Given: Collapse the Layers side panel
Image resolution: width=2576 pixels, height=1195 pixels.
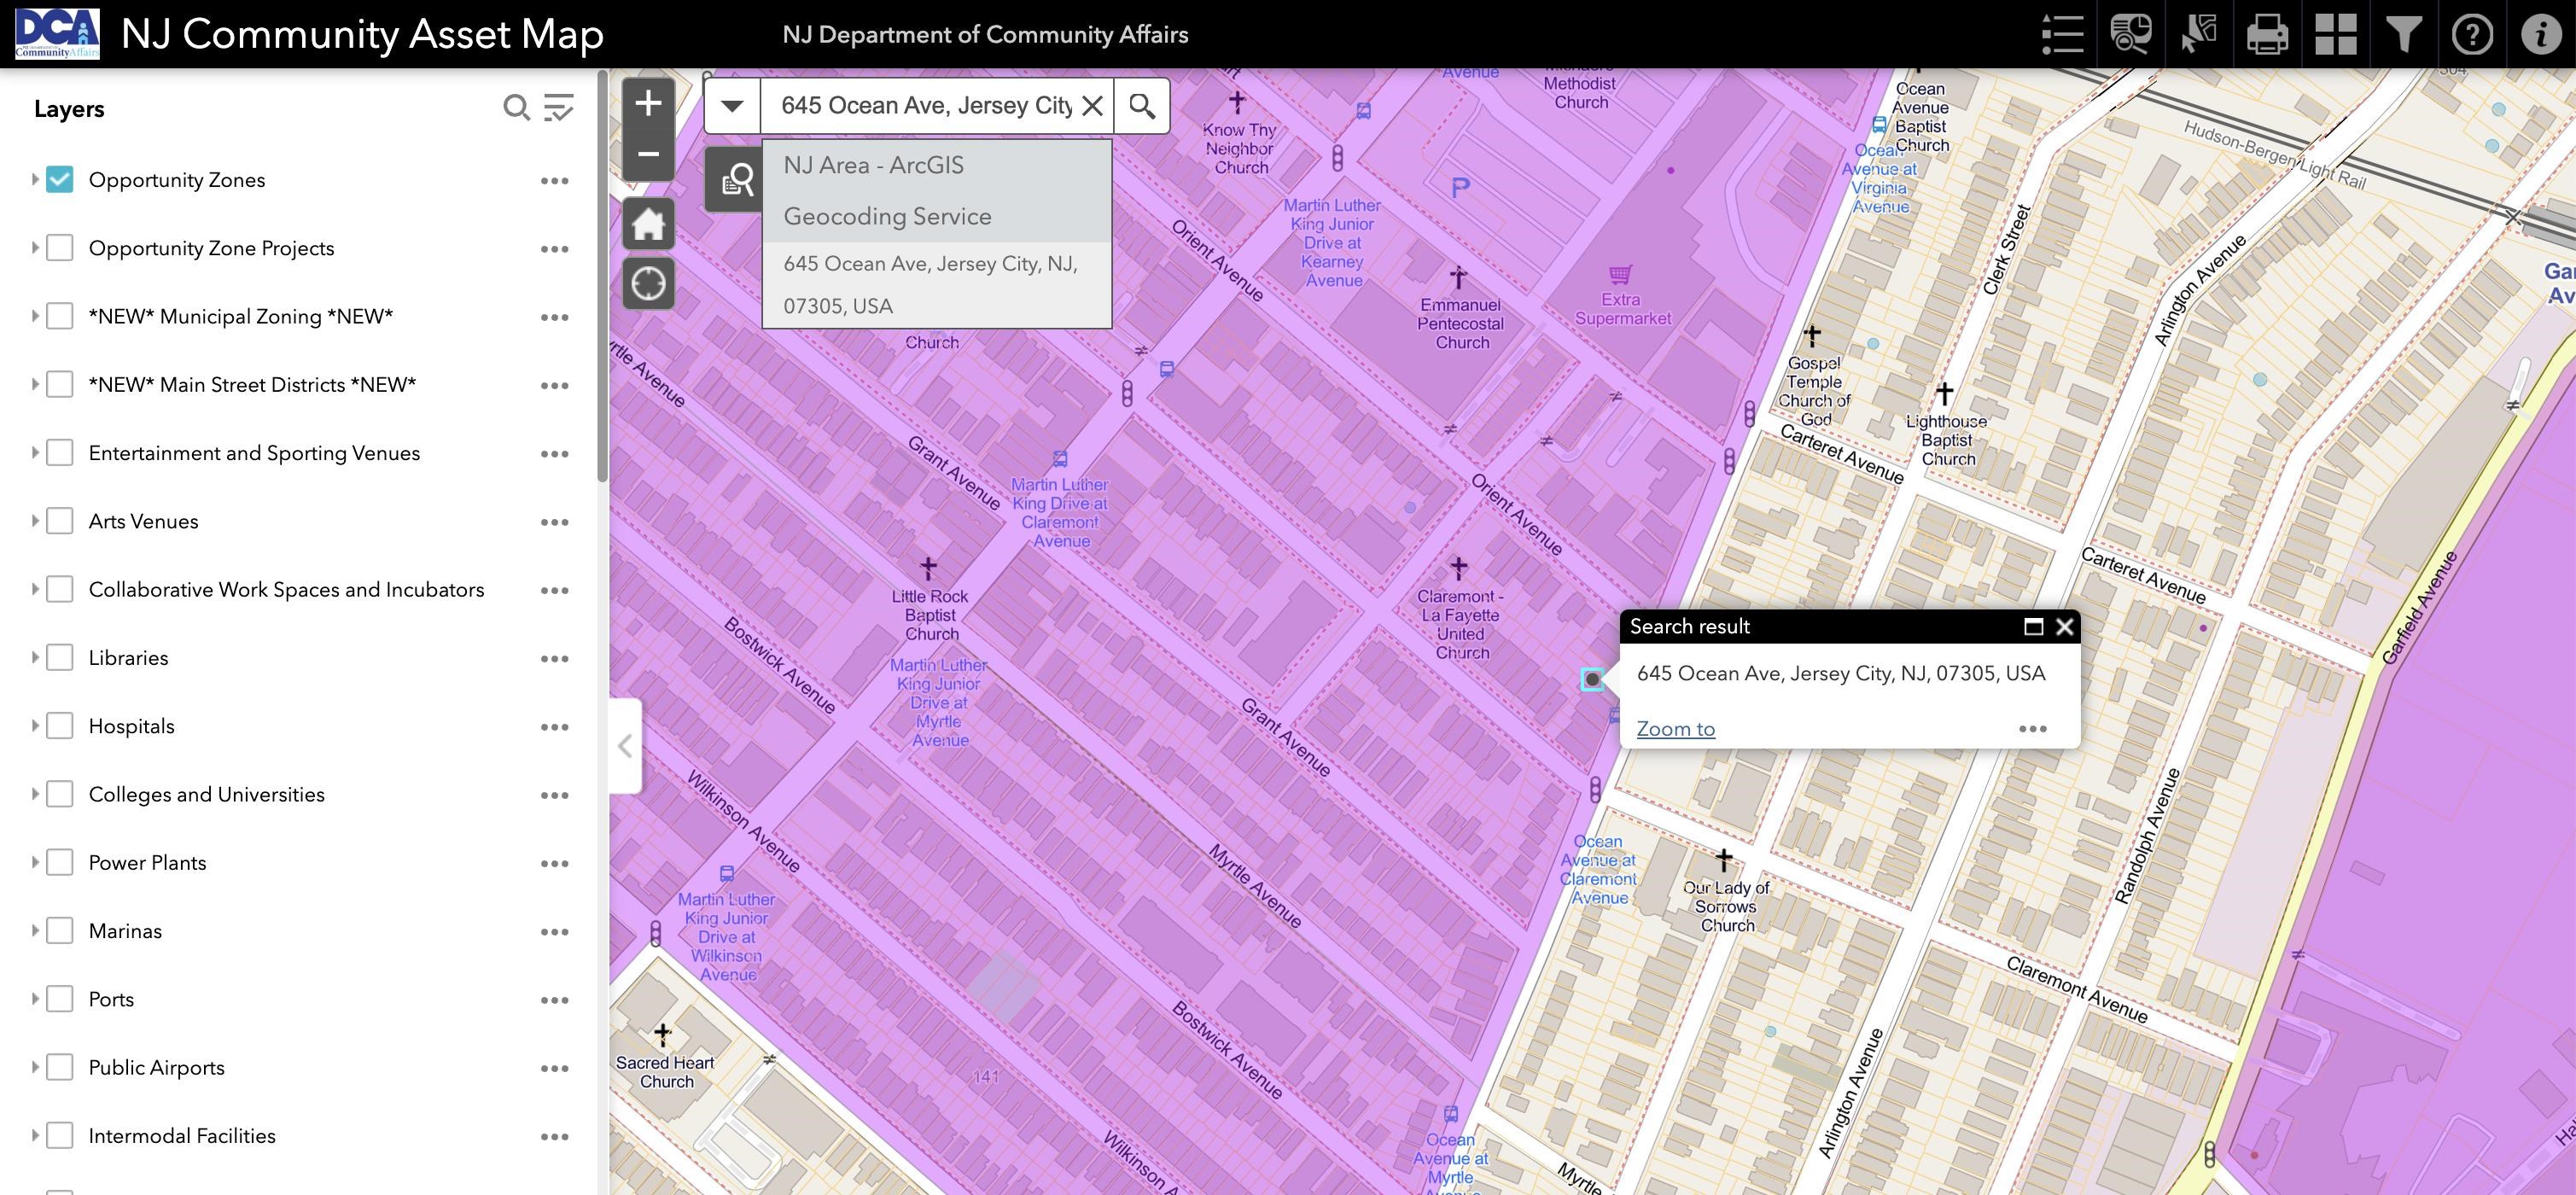Looking at the screenshot, I should 625,746.
